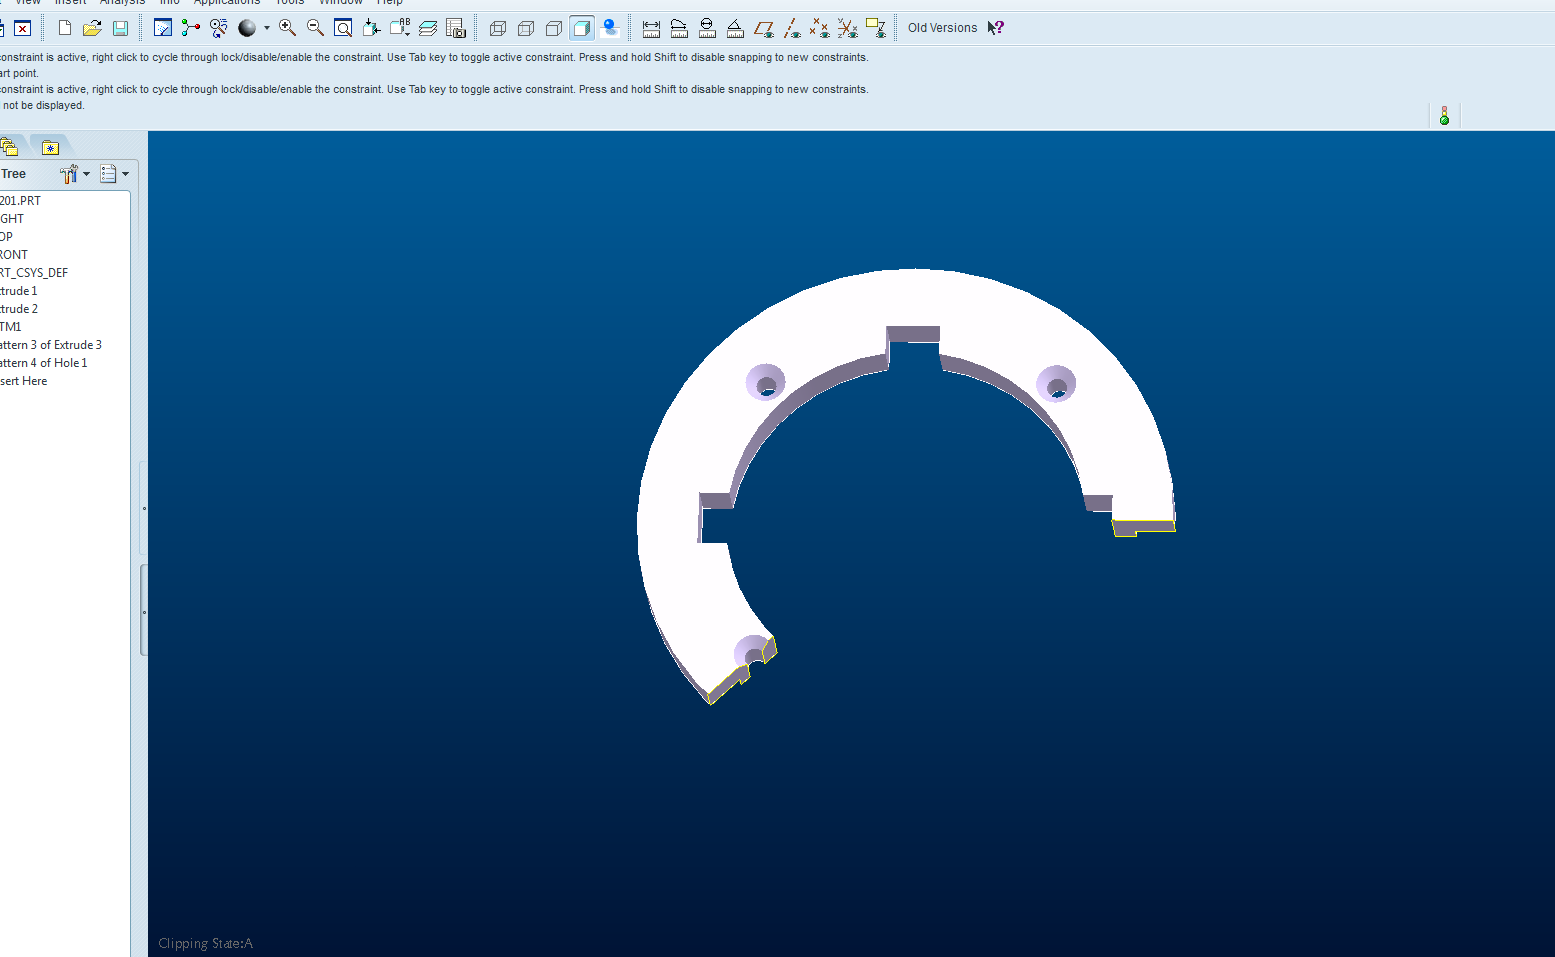Save the model with floppy disk icon
Screen dimensions: 1555x957
pos(120,28)
